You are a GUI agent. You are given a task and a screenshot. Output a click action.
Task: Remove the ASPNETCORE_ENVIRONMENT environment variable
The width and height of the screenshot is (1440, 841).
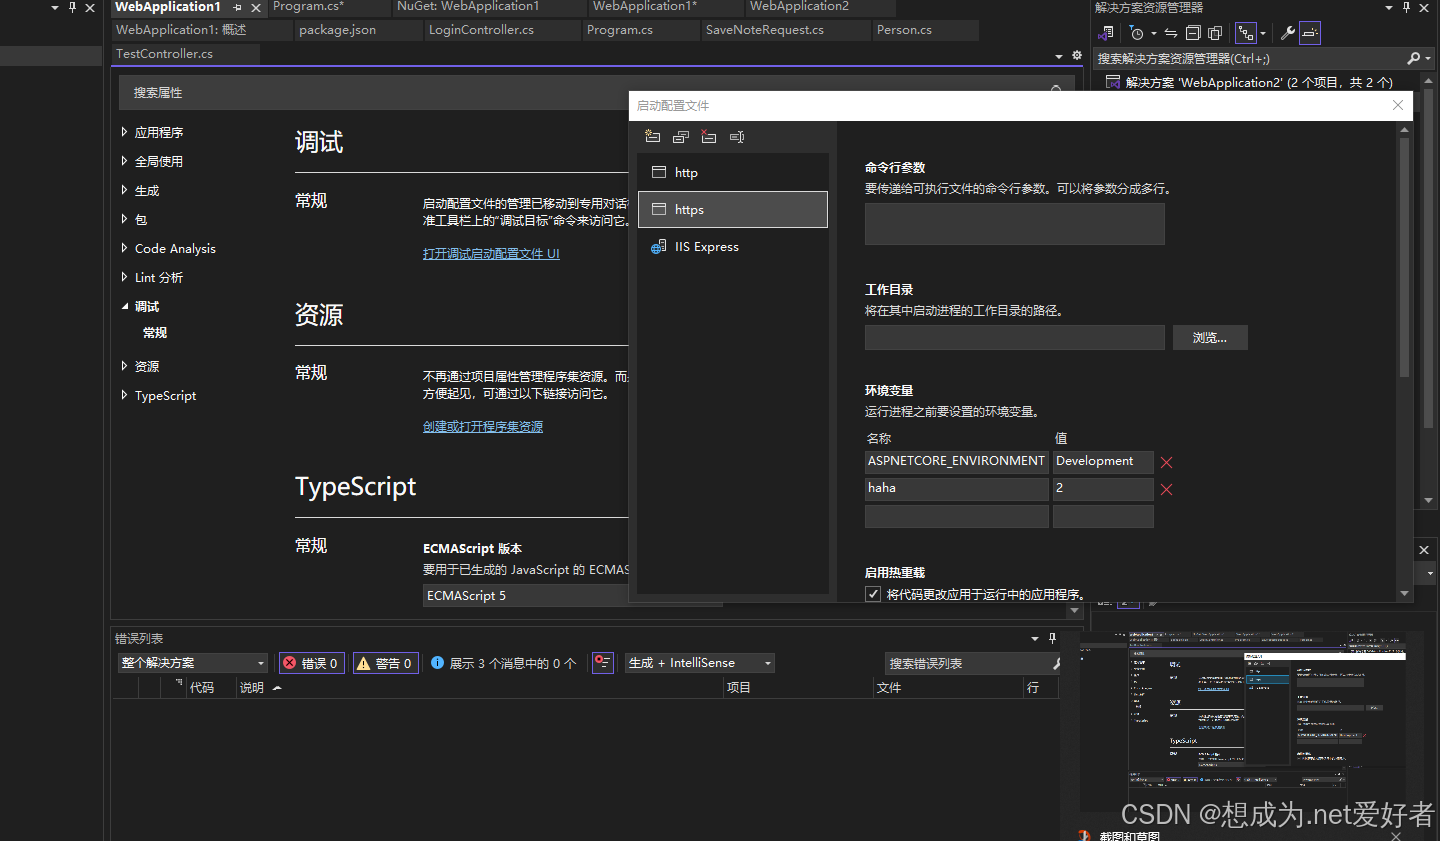[x=1166, y=462]
